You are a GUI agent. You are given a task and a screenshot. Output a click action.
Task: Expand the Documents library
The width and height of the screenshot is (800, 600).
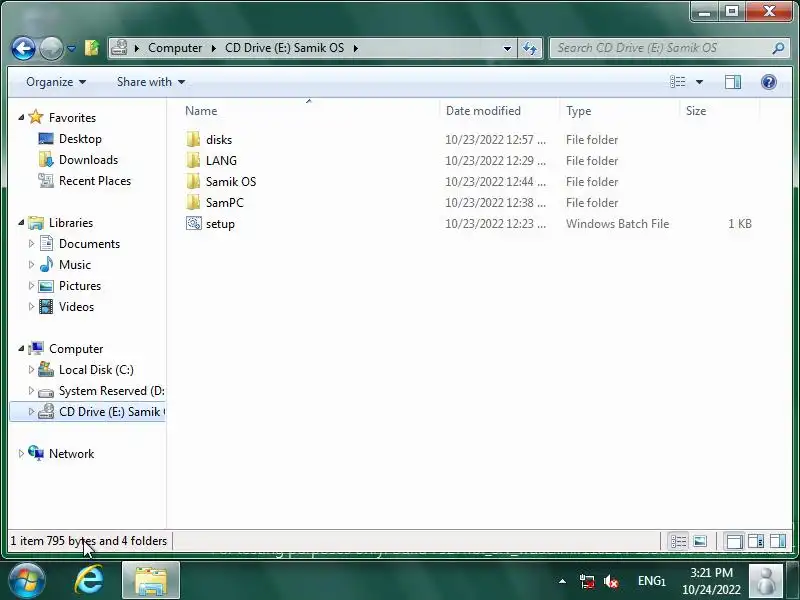(31, 244)
